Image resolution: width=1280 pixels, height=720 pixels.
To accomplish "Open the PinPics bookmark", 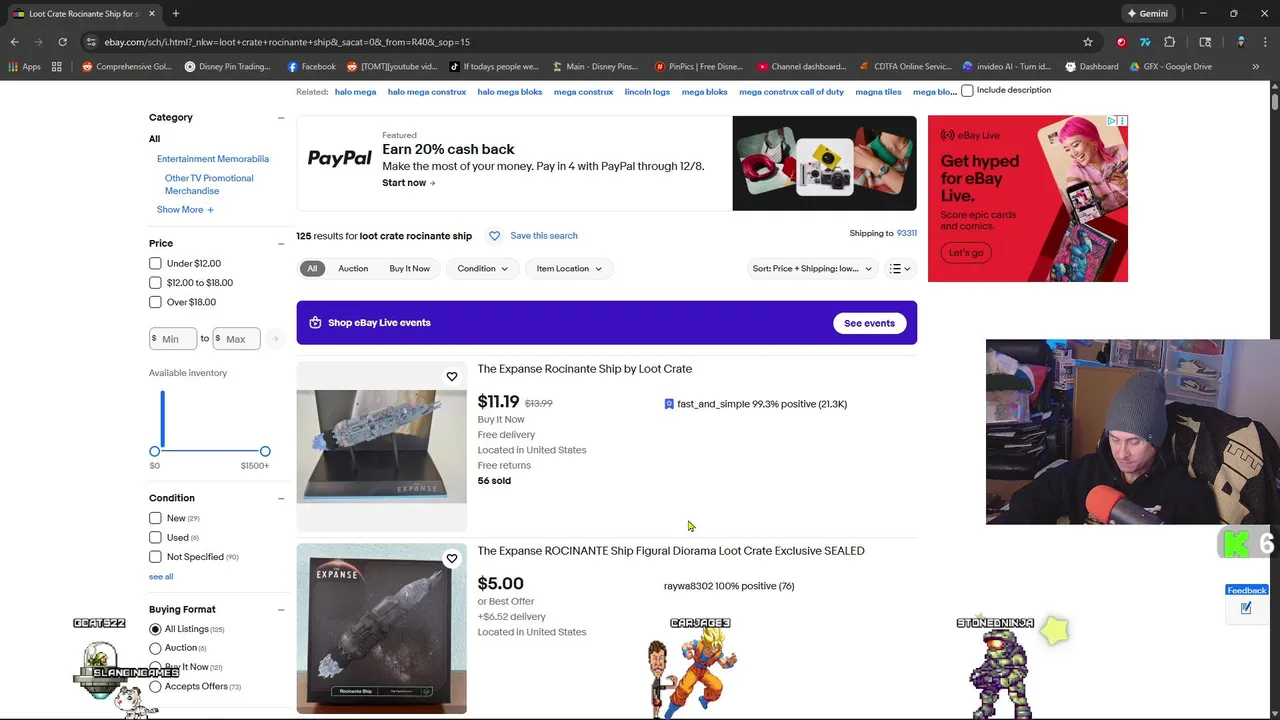I will 698,67.
